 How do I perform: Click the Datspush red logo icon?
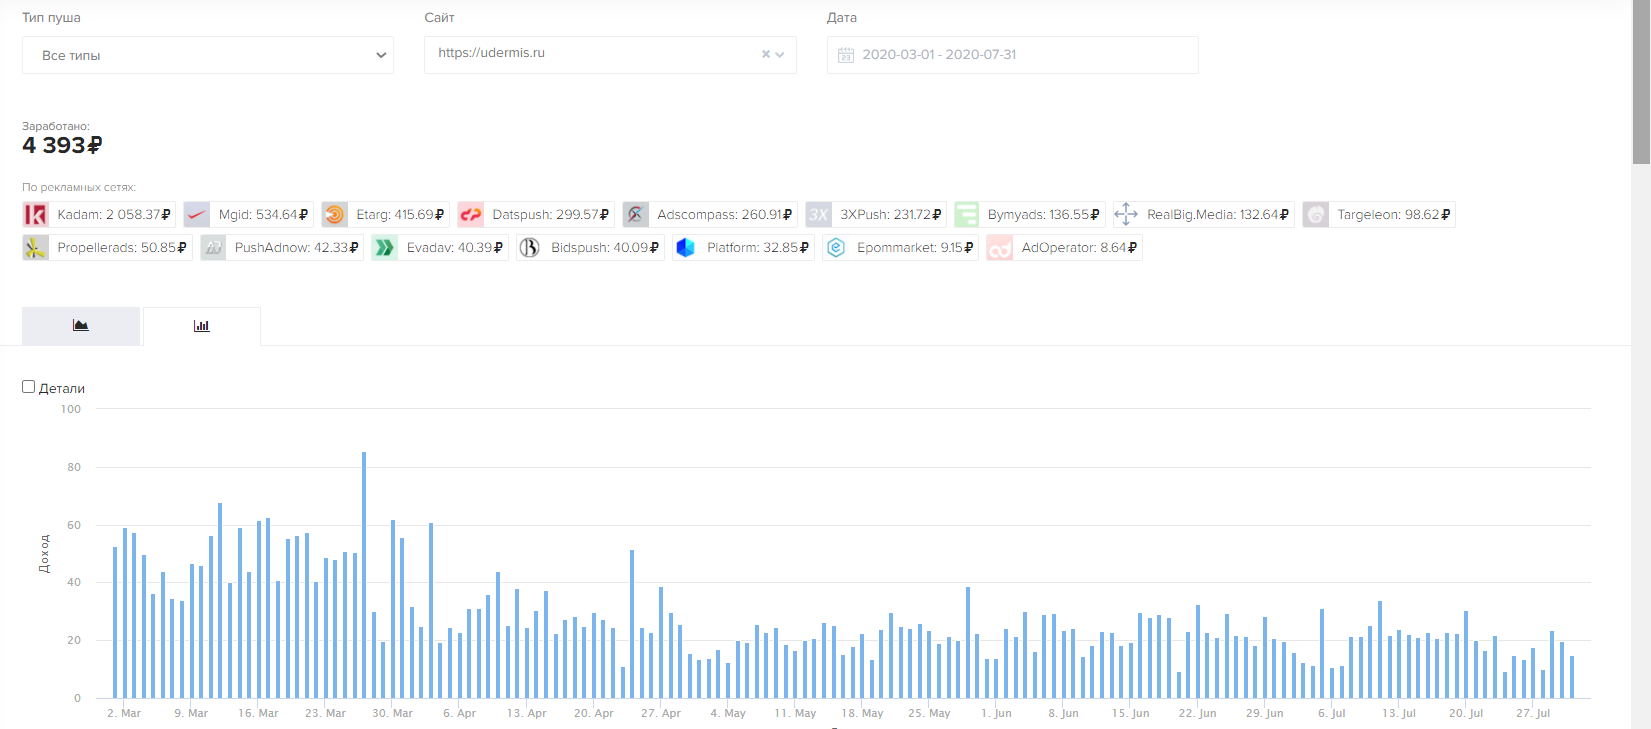(471, 215)
